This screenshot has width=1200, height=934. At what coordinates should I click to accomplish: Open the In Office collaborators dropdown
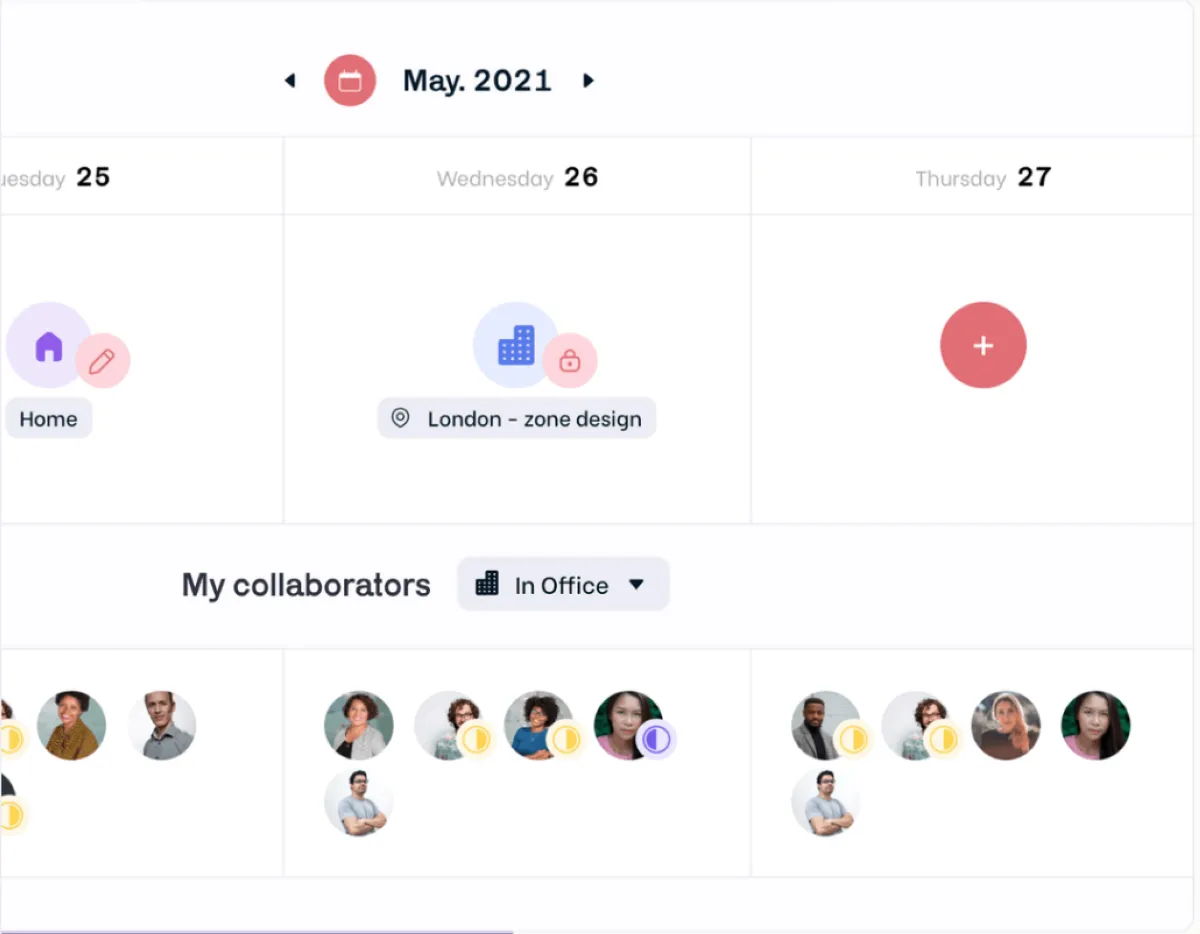[563, 584]
